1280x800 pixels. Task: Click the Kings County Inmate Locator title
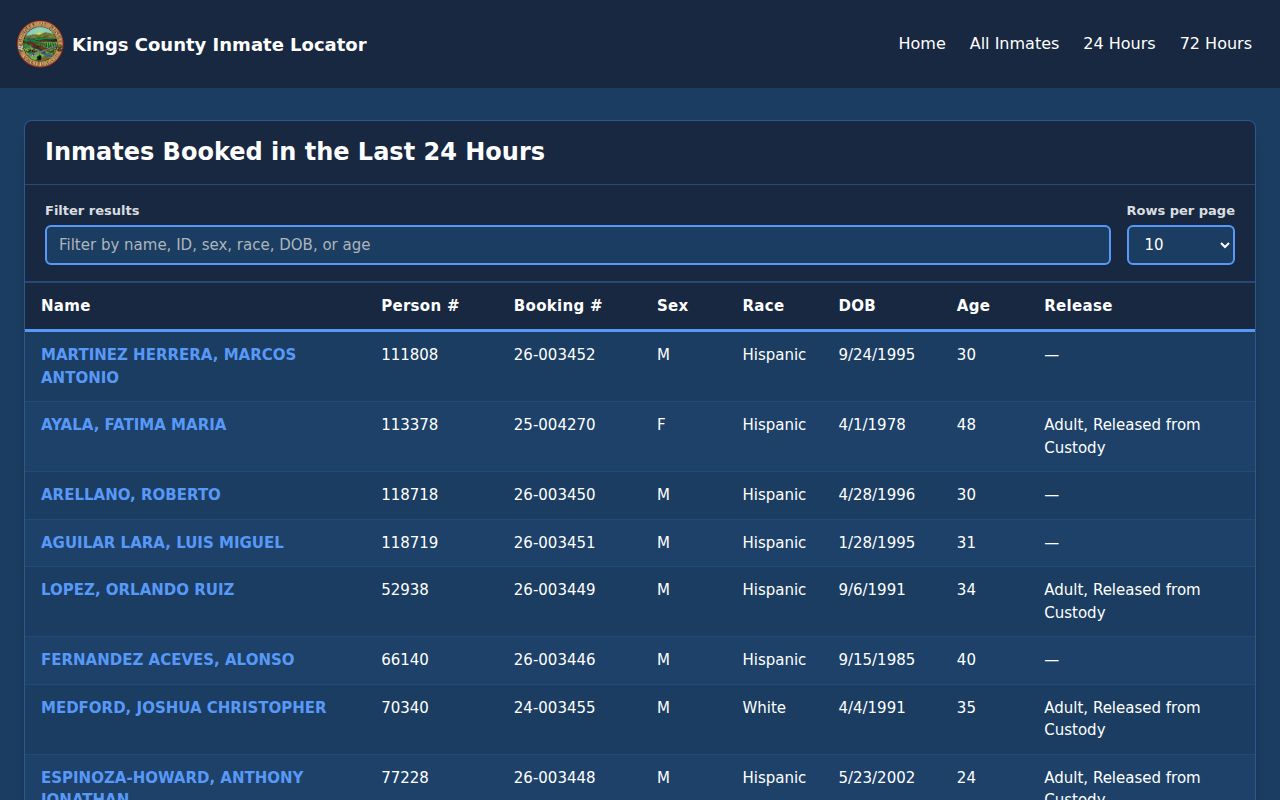219,44
